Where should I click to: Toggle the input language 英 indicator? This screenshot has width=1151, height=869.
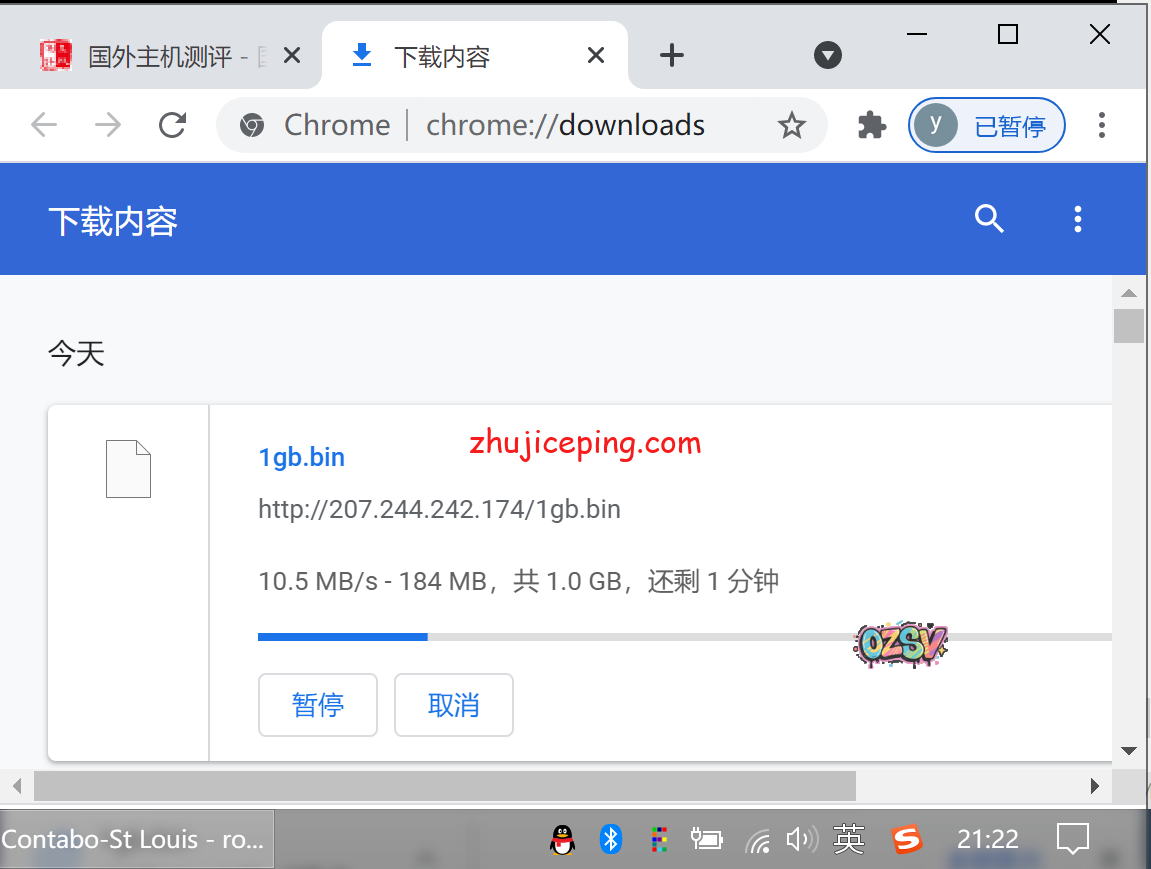(x=848, y=839)
